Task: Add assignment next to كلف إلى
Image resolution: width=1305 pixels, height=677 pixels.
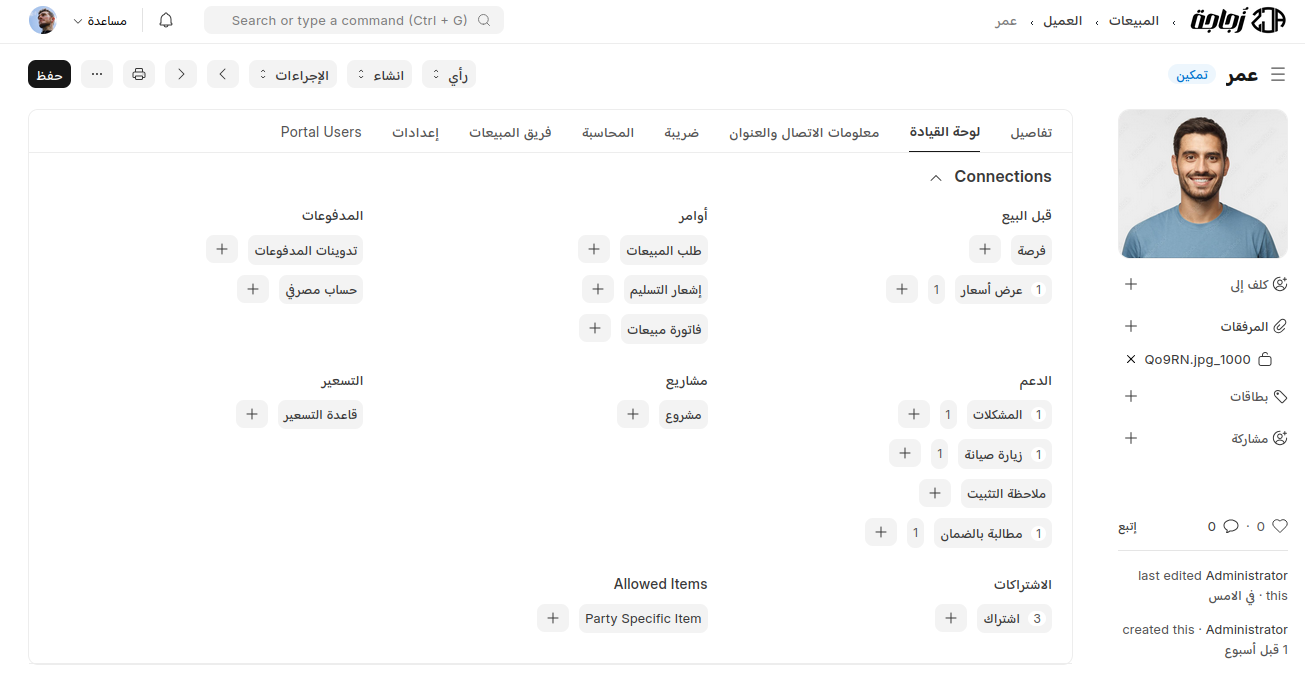Action: click(1131, 284)
